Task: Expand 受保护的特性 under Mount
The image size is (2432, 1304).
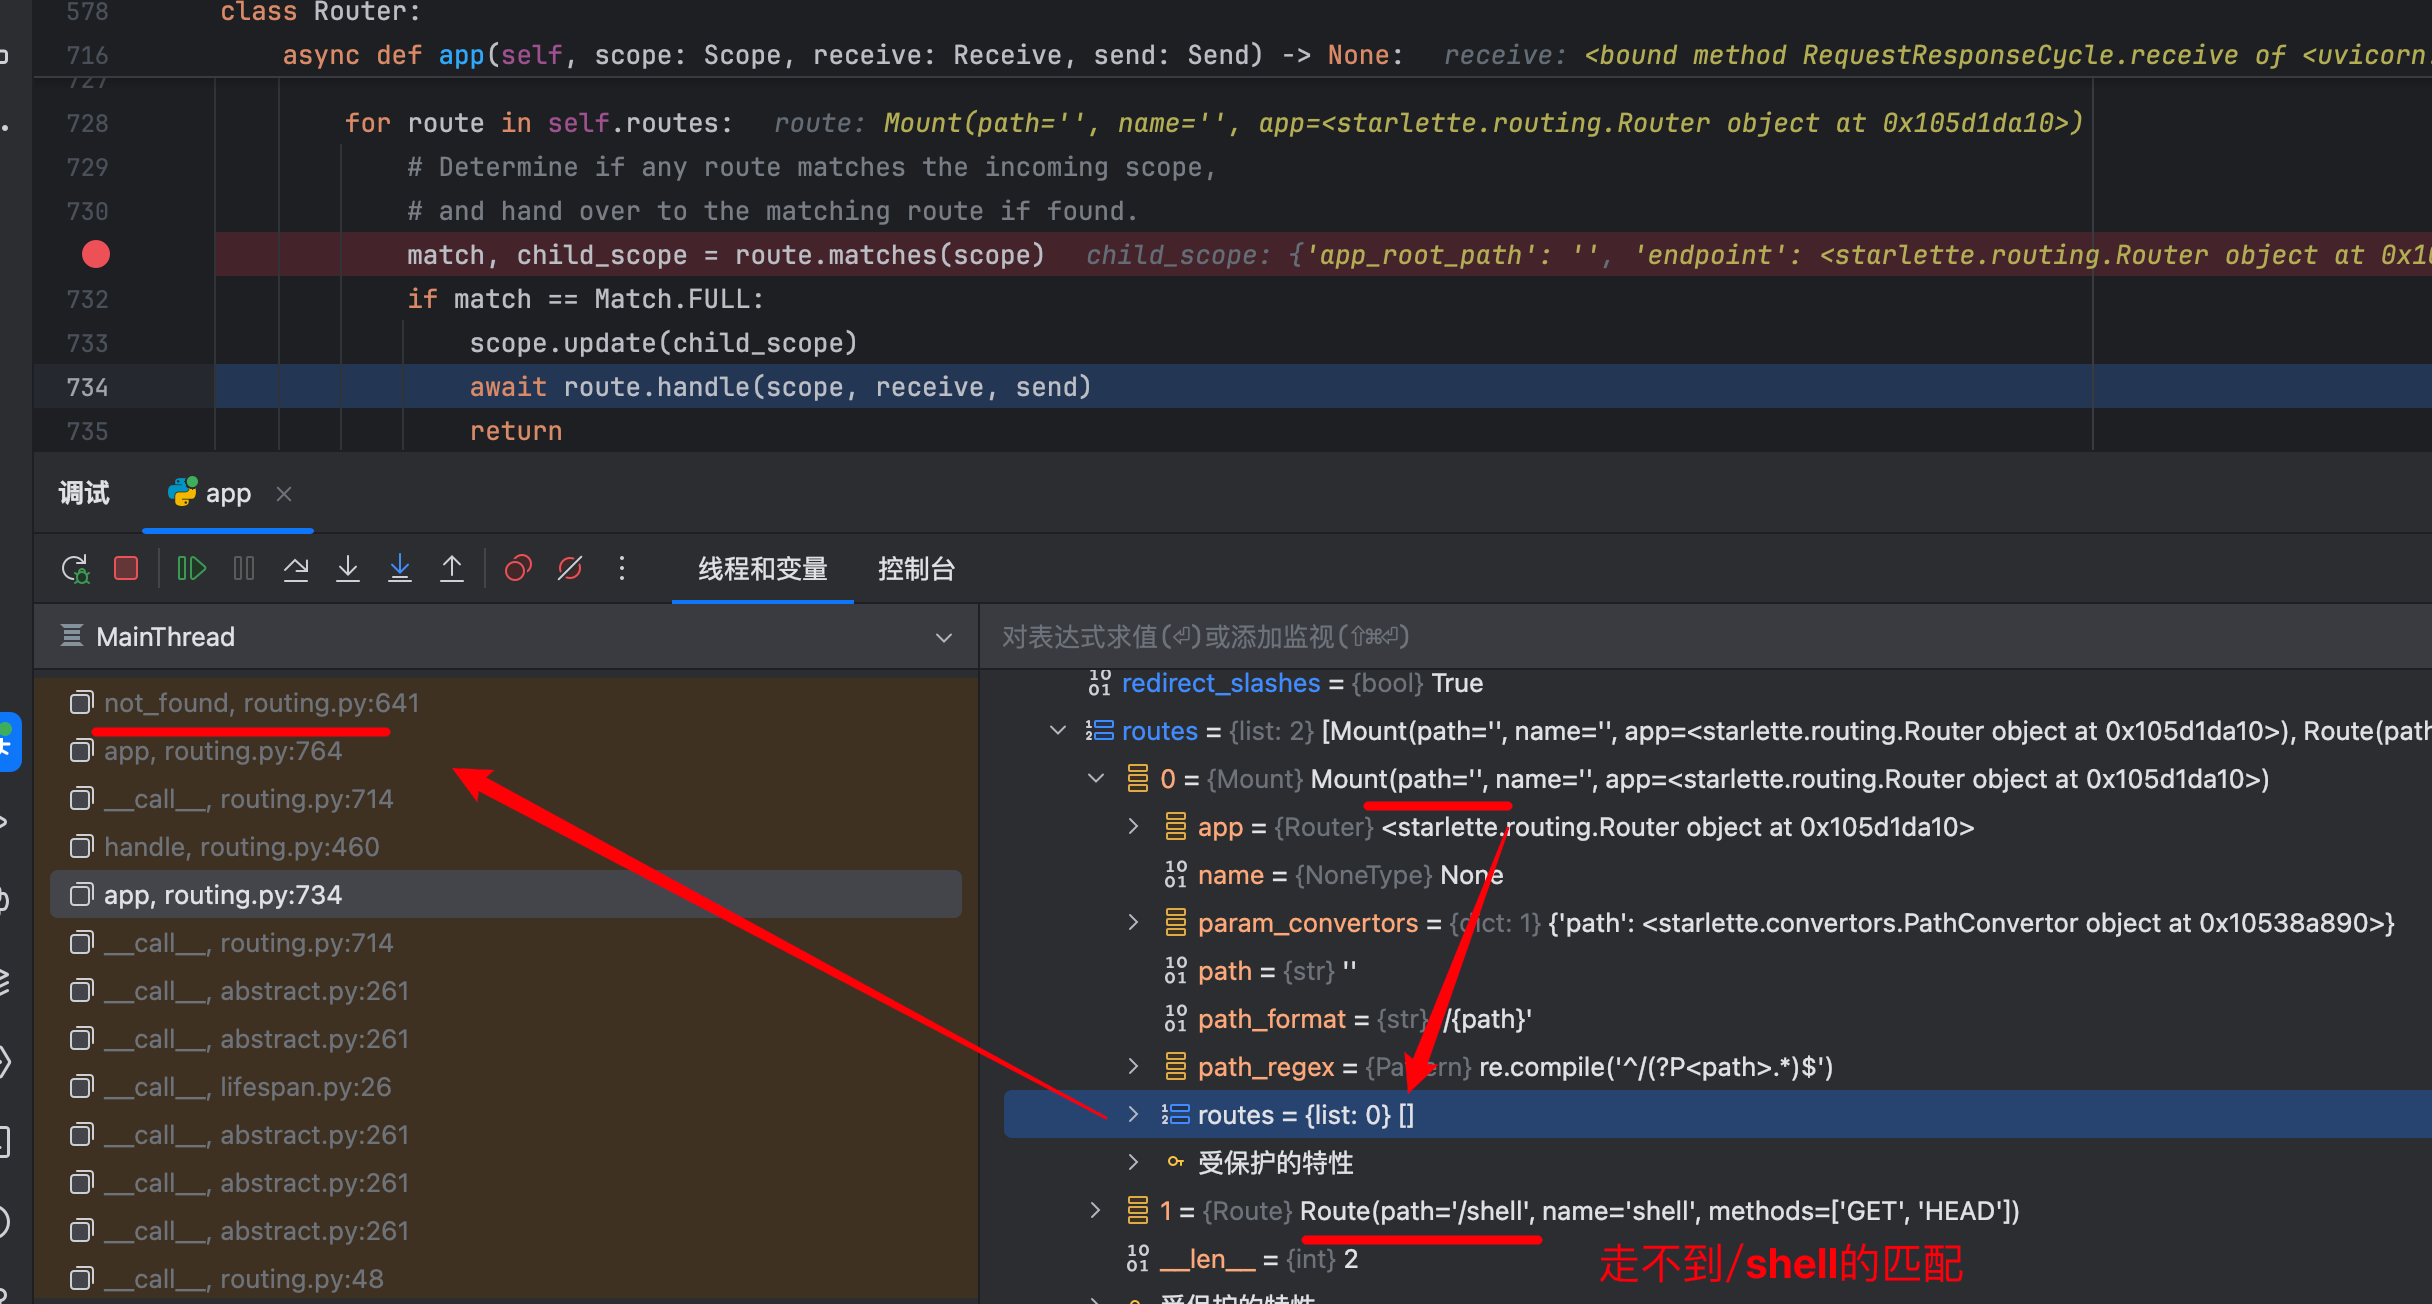Action: coord(1133,1163)
